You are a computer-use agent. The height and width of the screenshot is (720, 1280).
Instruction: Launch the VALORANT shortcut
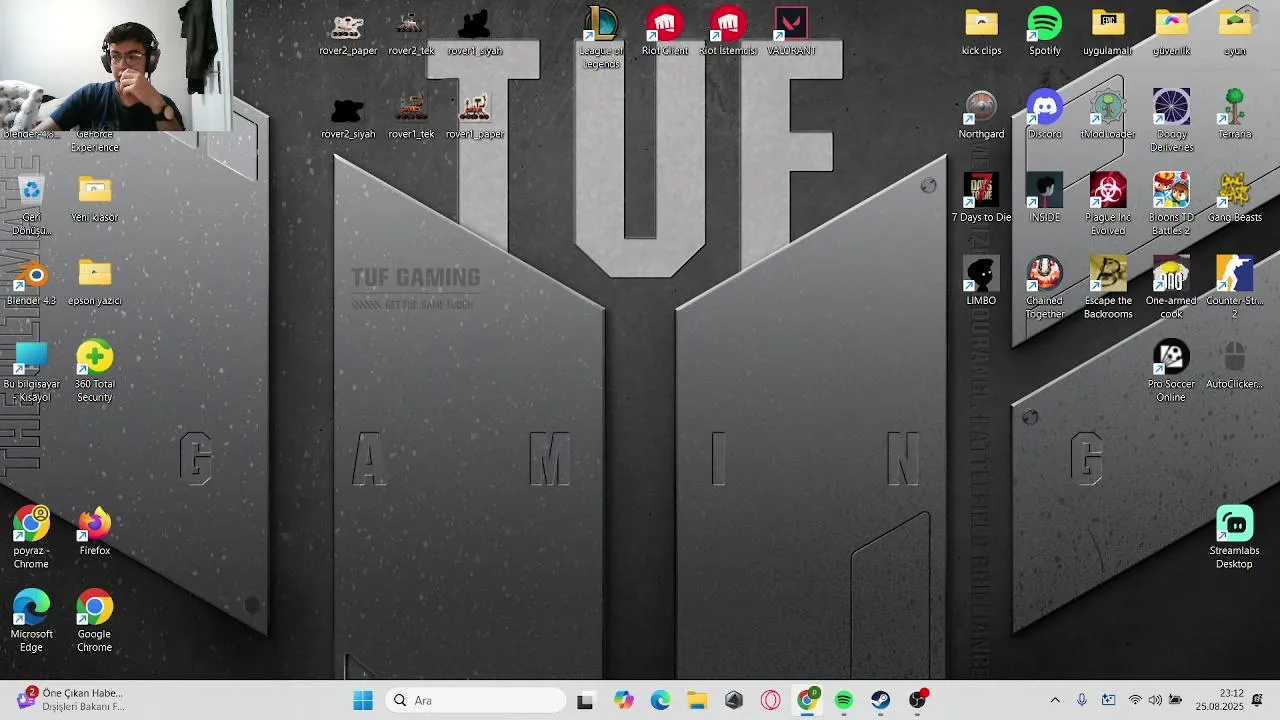[x=791, y=32]
